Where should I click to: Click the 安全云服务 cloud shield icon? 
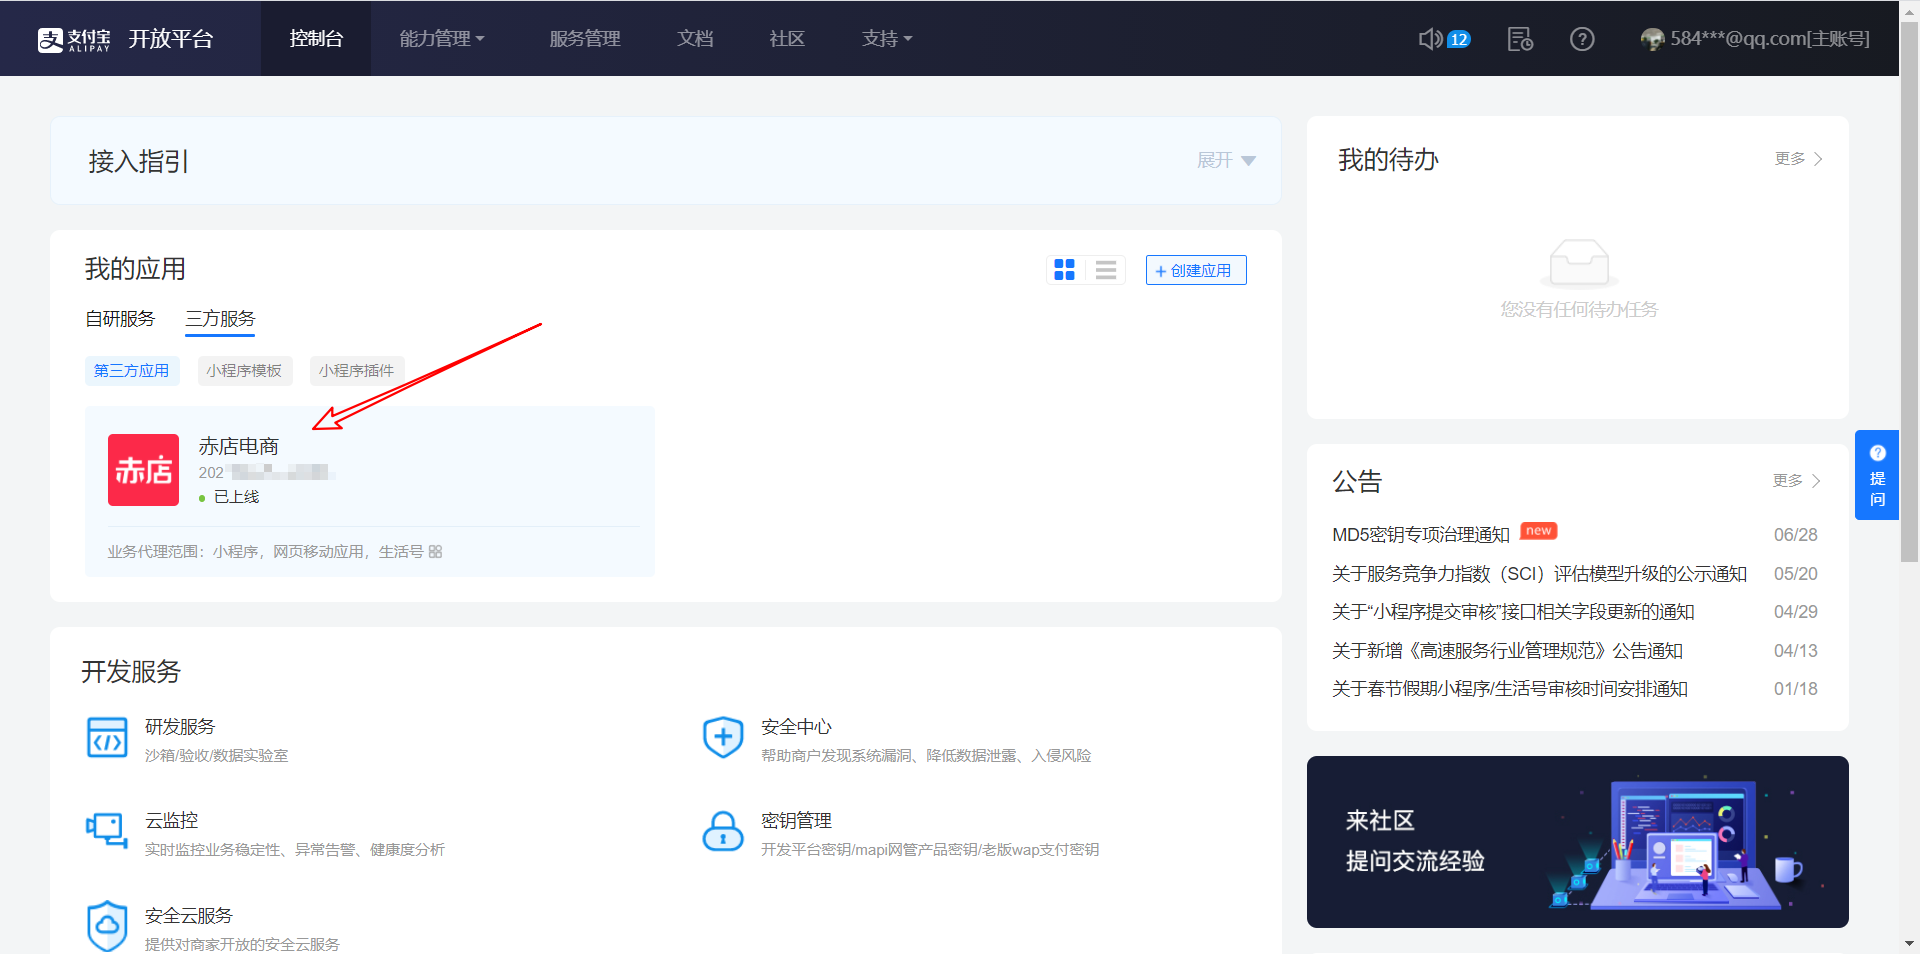[107, 926]
